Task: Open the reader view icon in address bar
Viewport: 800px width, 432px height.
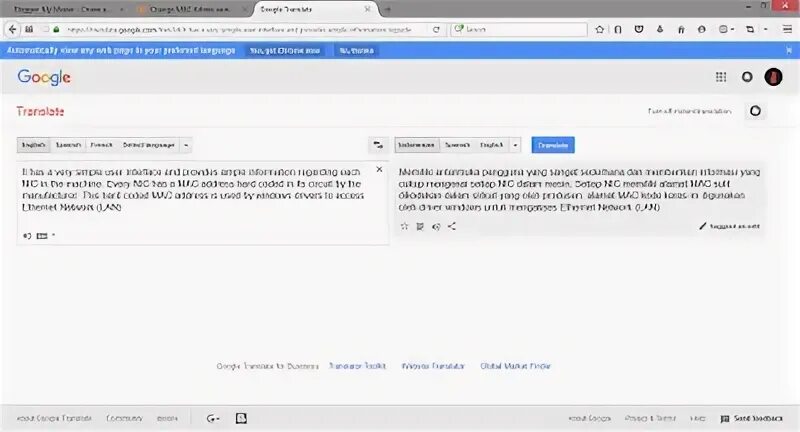Action: click(29, 30)
